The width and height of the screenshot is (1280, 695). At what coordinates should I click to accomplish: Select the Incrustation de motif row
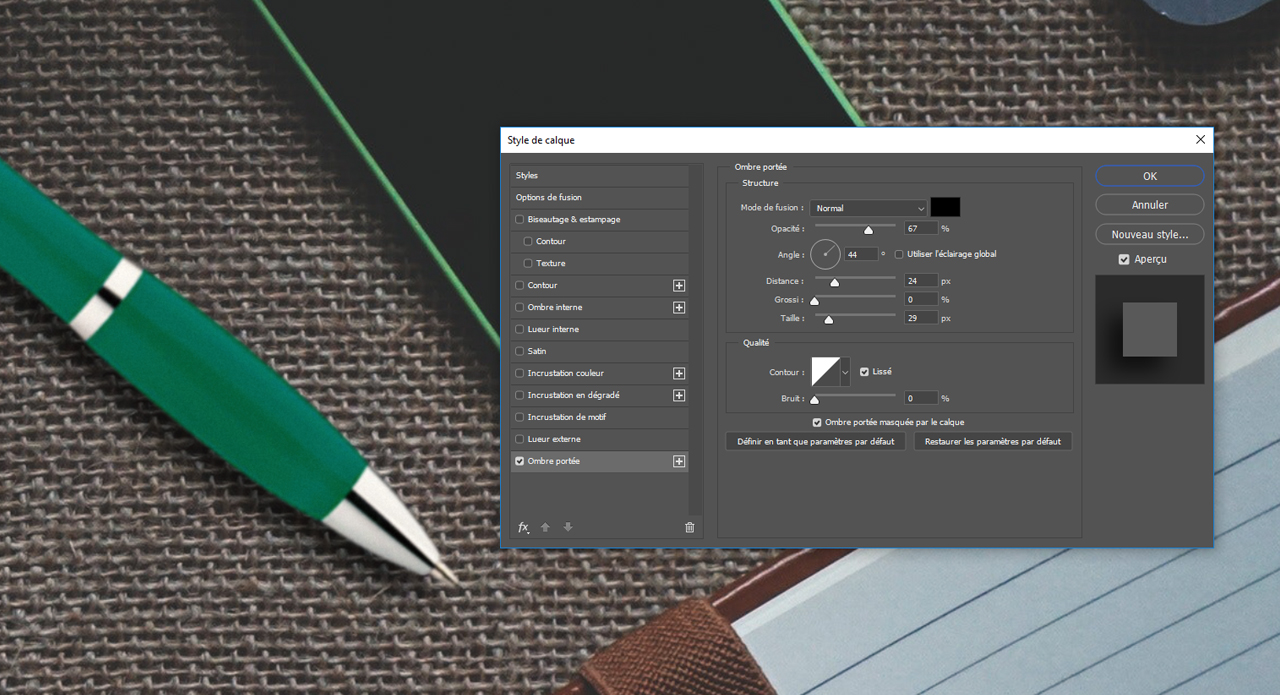599,417
